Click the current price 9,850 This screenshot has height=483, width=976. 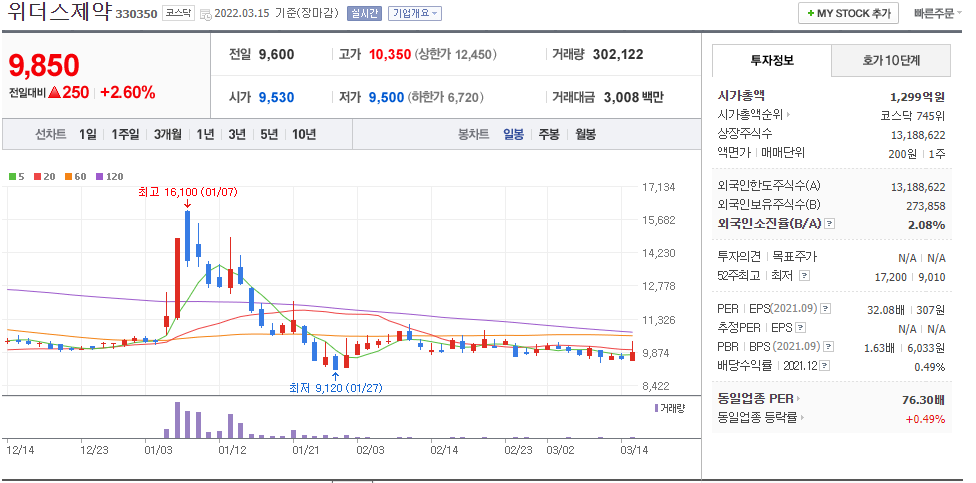click(44, 65)
